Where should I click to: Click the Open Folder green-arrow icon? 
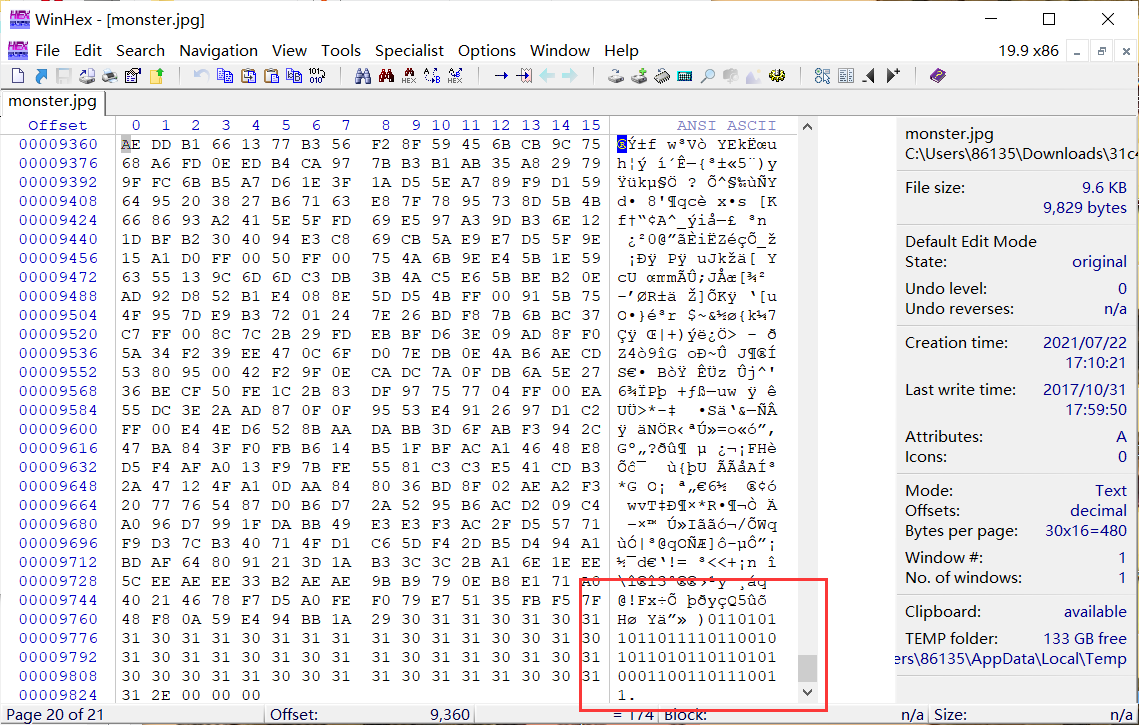coord(156,76)
